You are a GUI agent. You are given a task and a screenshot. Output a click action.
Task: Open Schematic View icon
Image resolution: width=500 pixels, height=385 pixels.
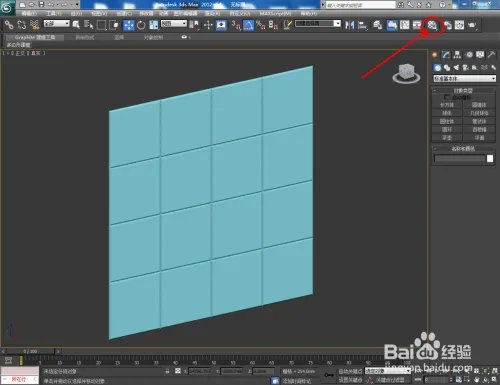[417, 25]
